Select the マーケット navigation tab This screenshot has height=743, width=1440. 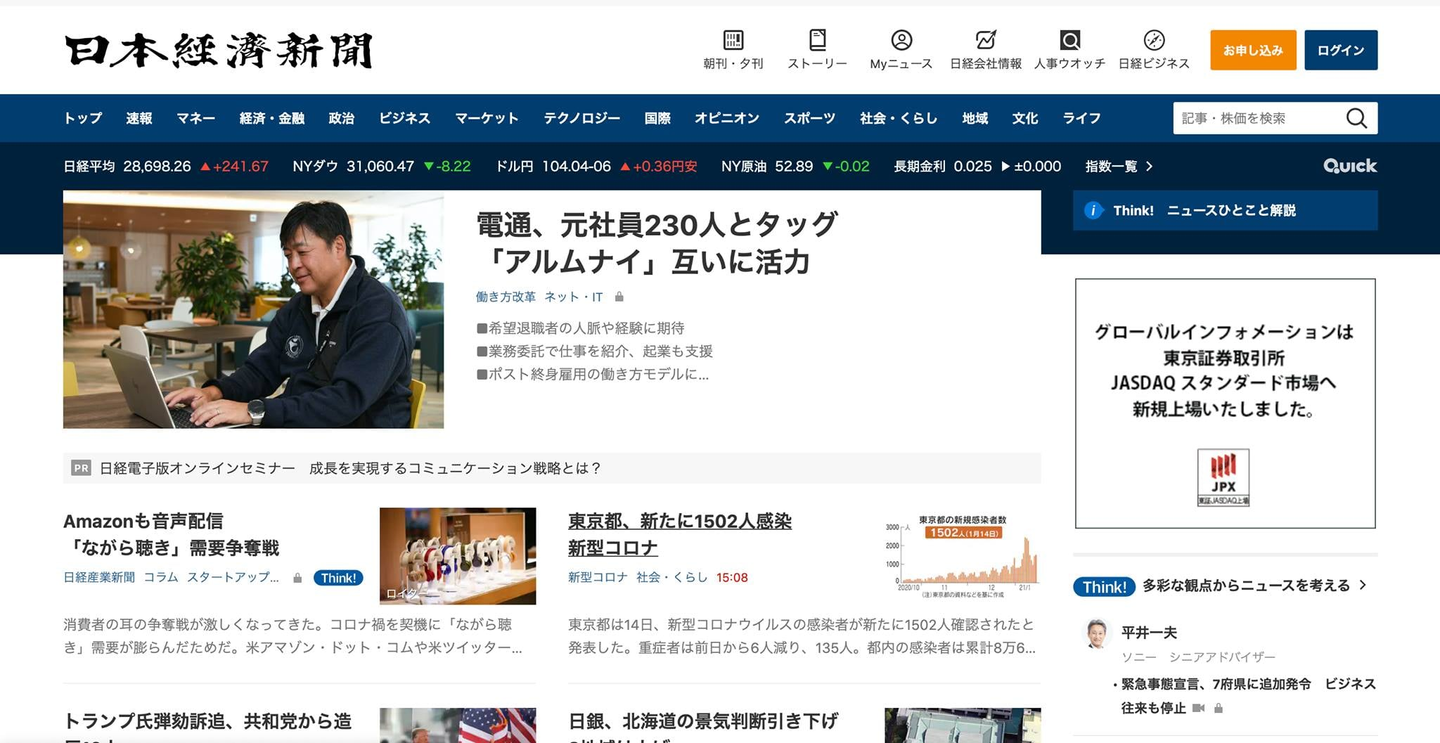(487, 118)
